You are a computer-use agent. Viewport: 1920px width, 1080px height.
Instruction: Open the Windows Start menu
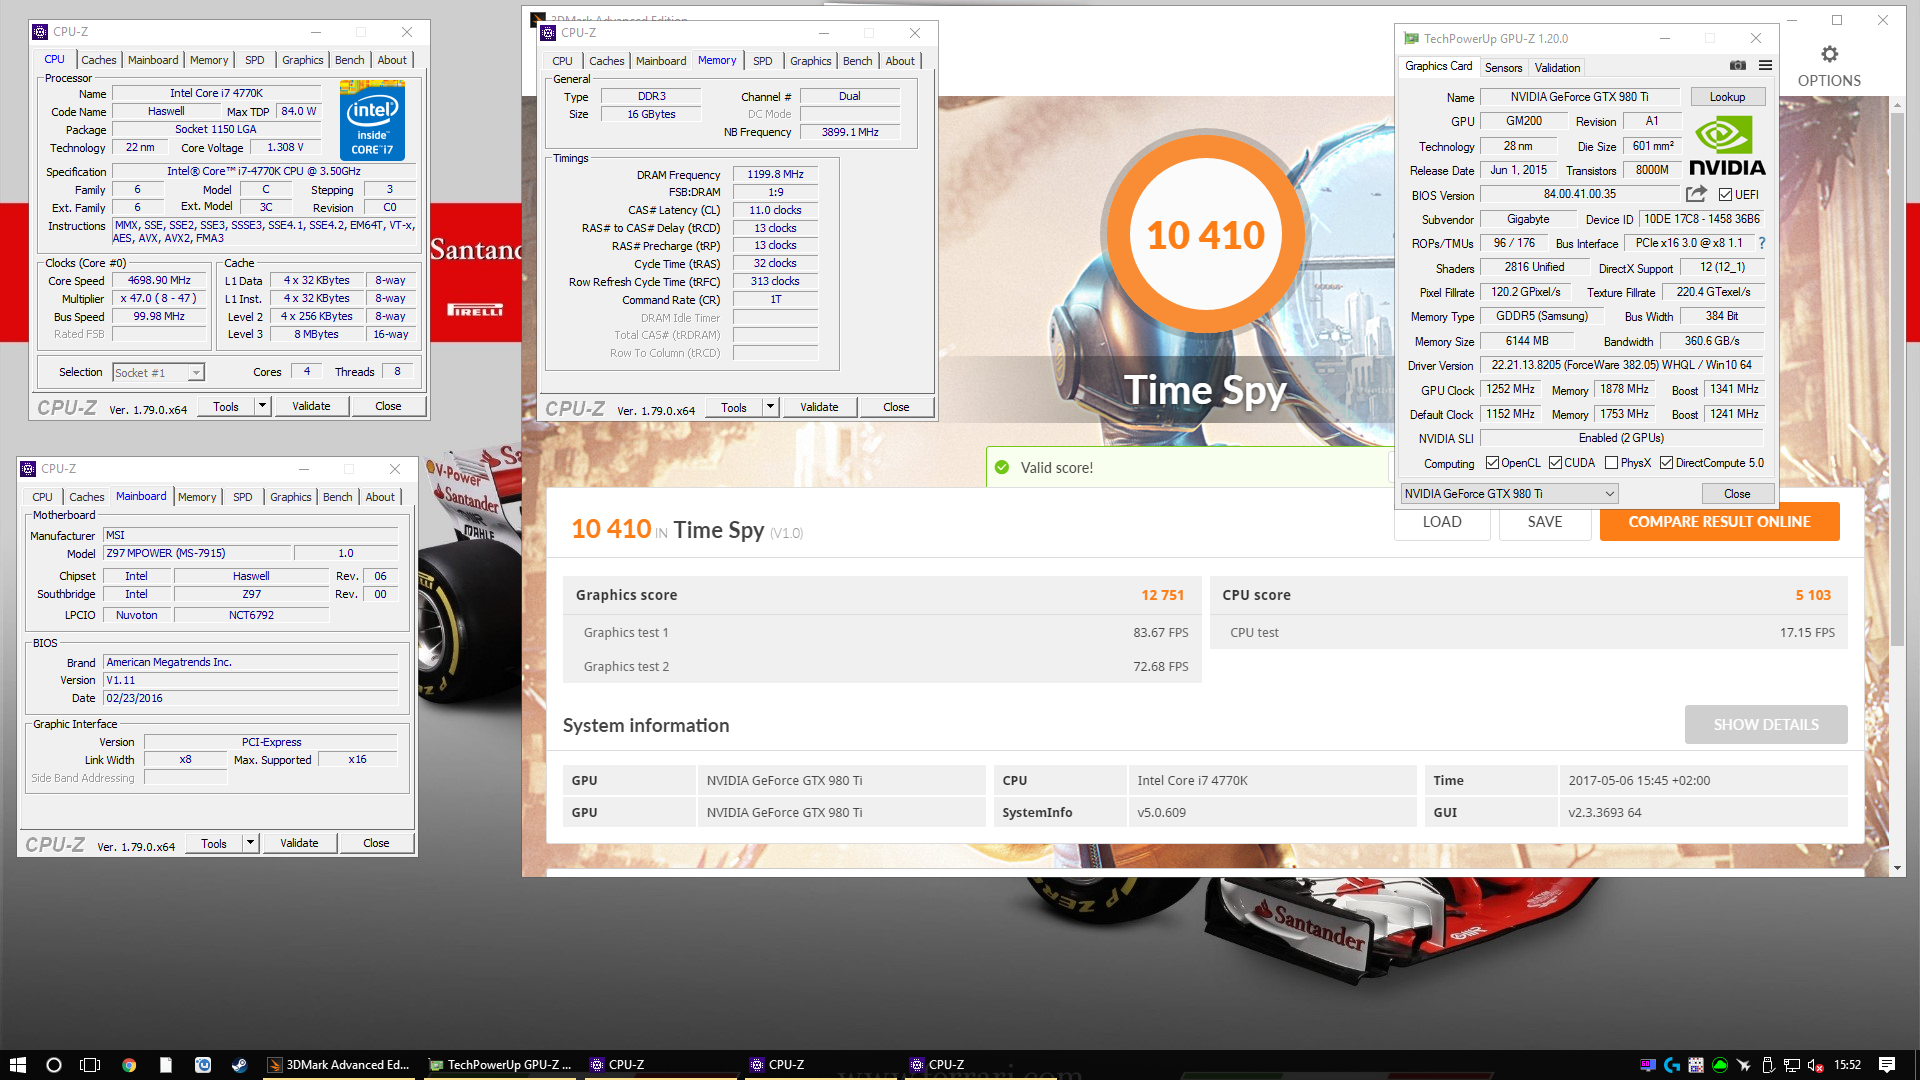17,1065
